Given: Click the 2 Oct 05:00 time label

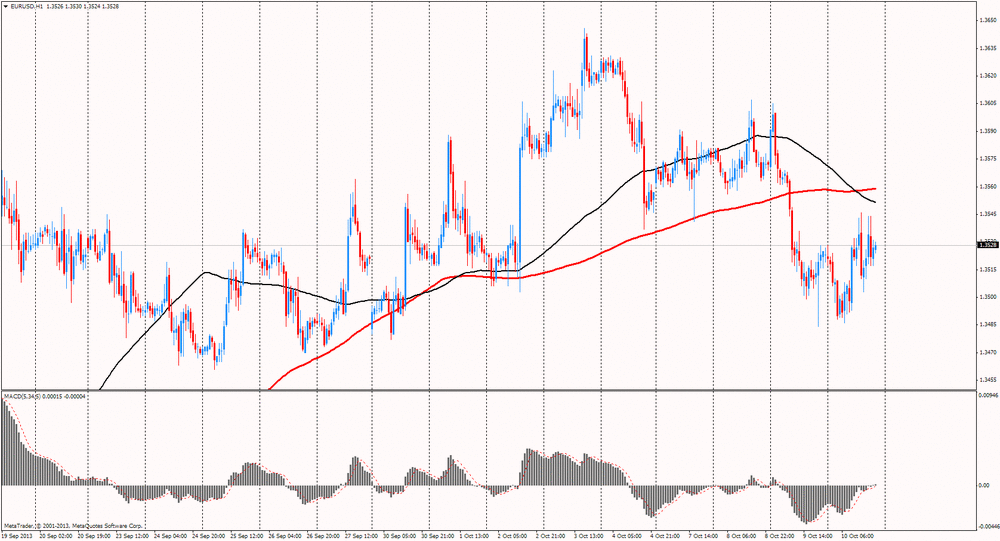Looking at the screenshot, I should click(x=513, y=537).
